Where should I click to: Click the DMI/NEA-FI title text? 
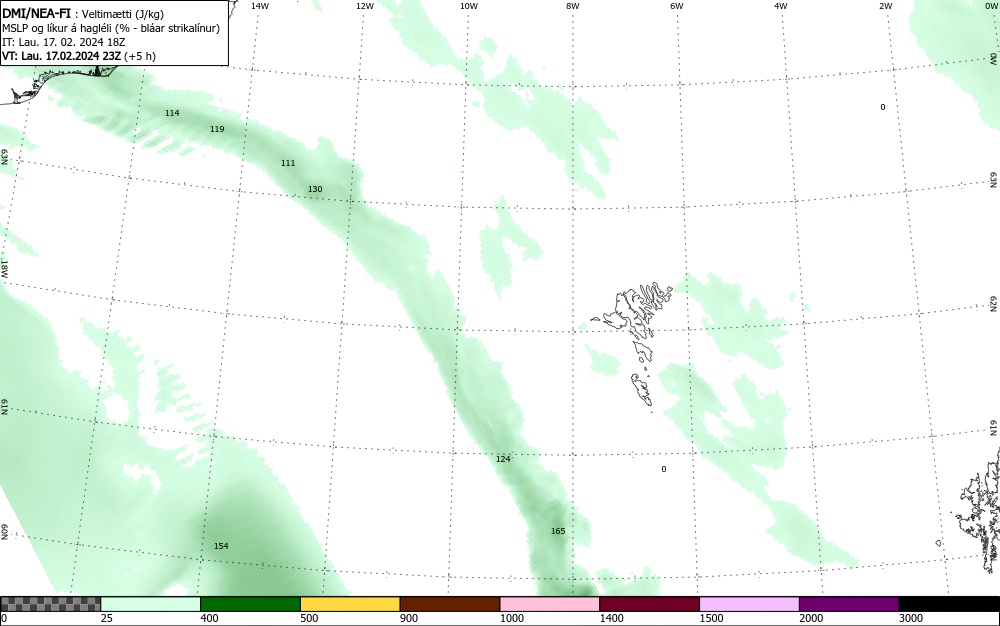pyautogui.click(x=36, y=14)
